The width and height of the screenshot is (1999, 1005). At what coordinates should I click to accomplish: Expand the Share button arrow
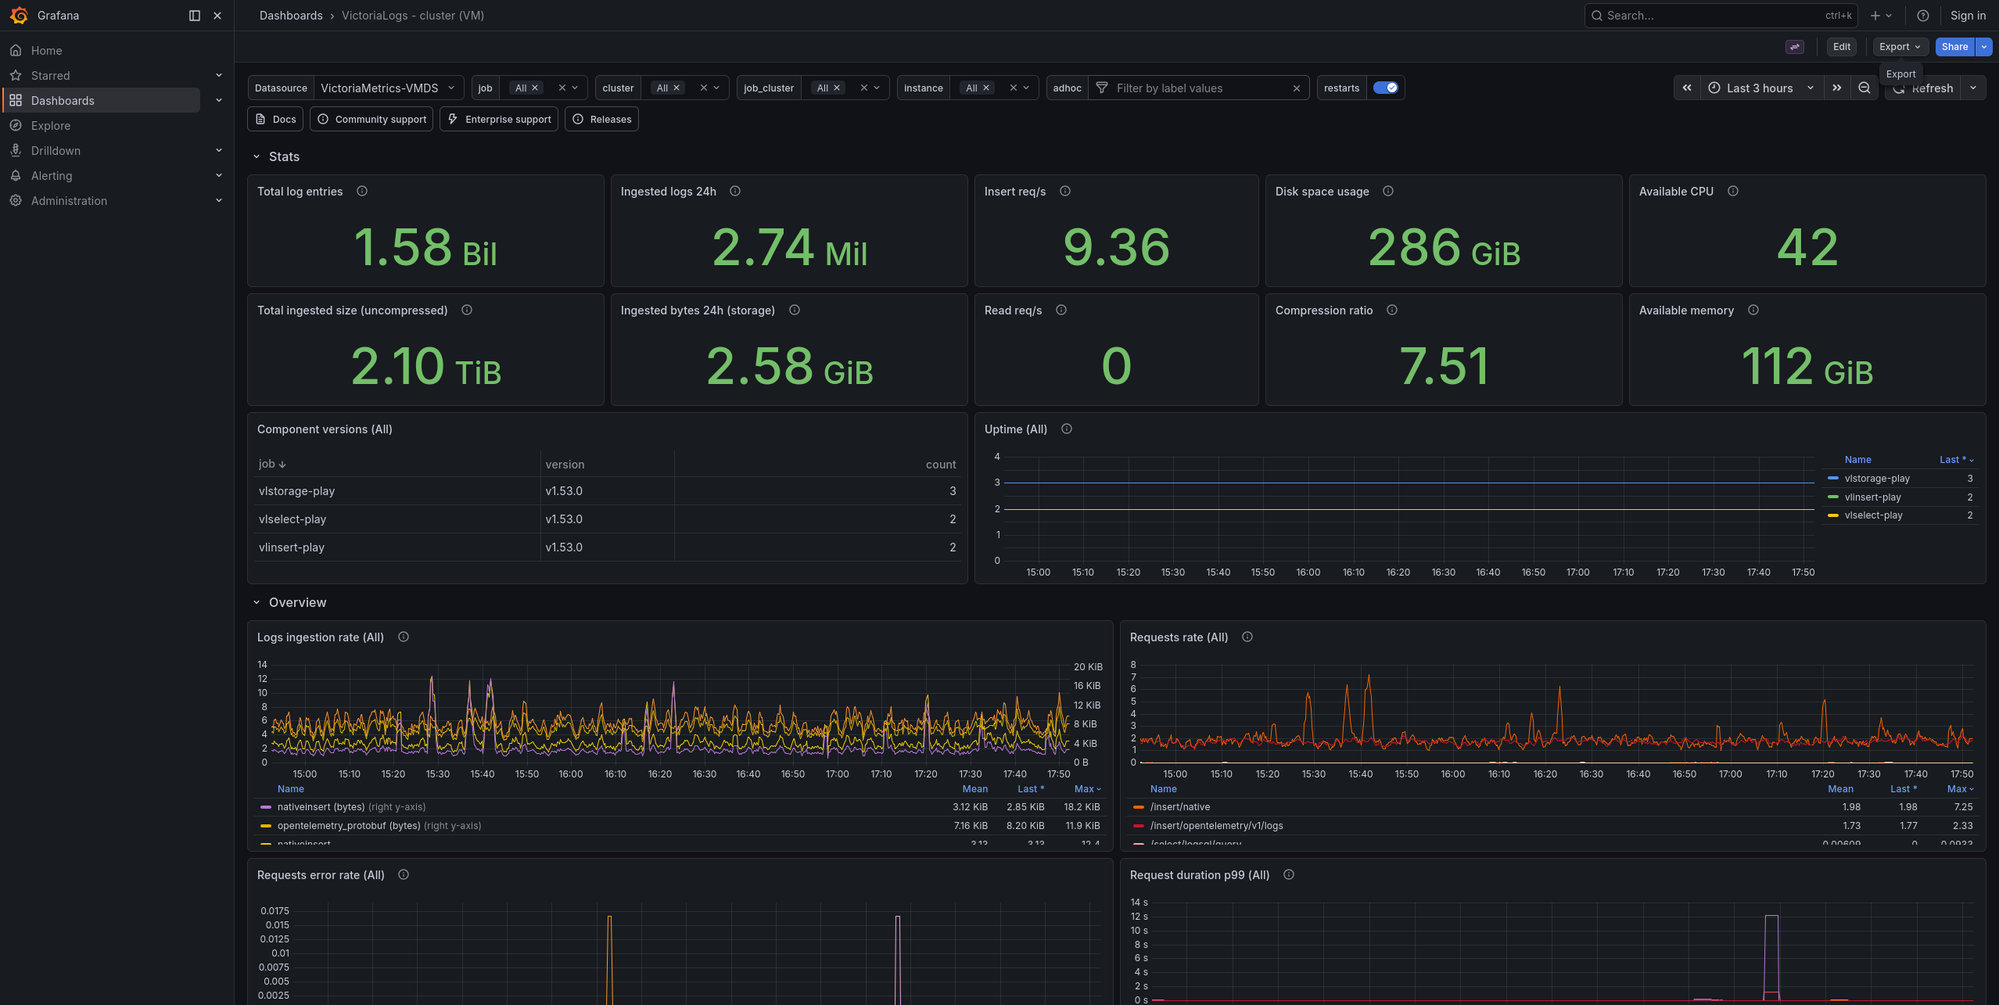[x=1984, y=47]
